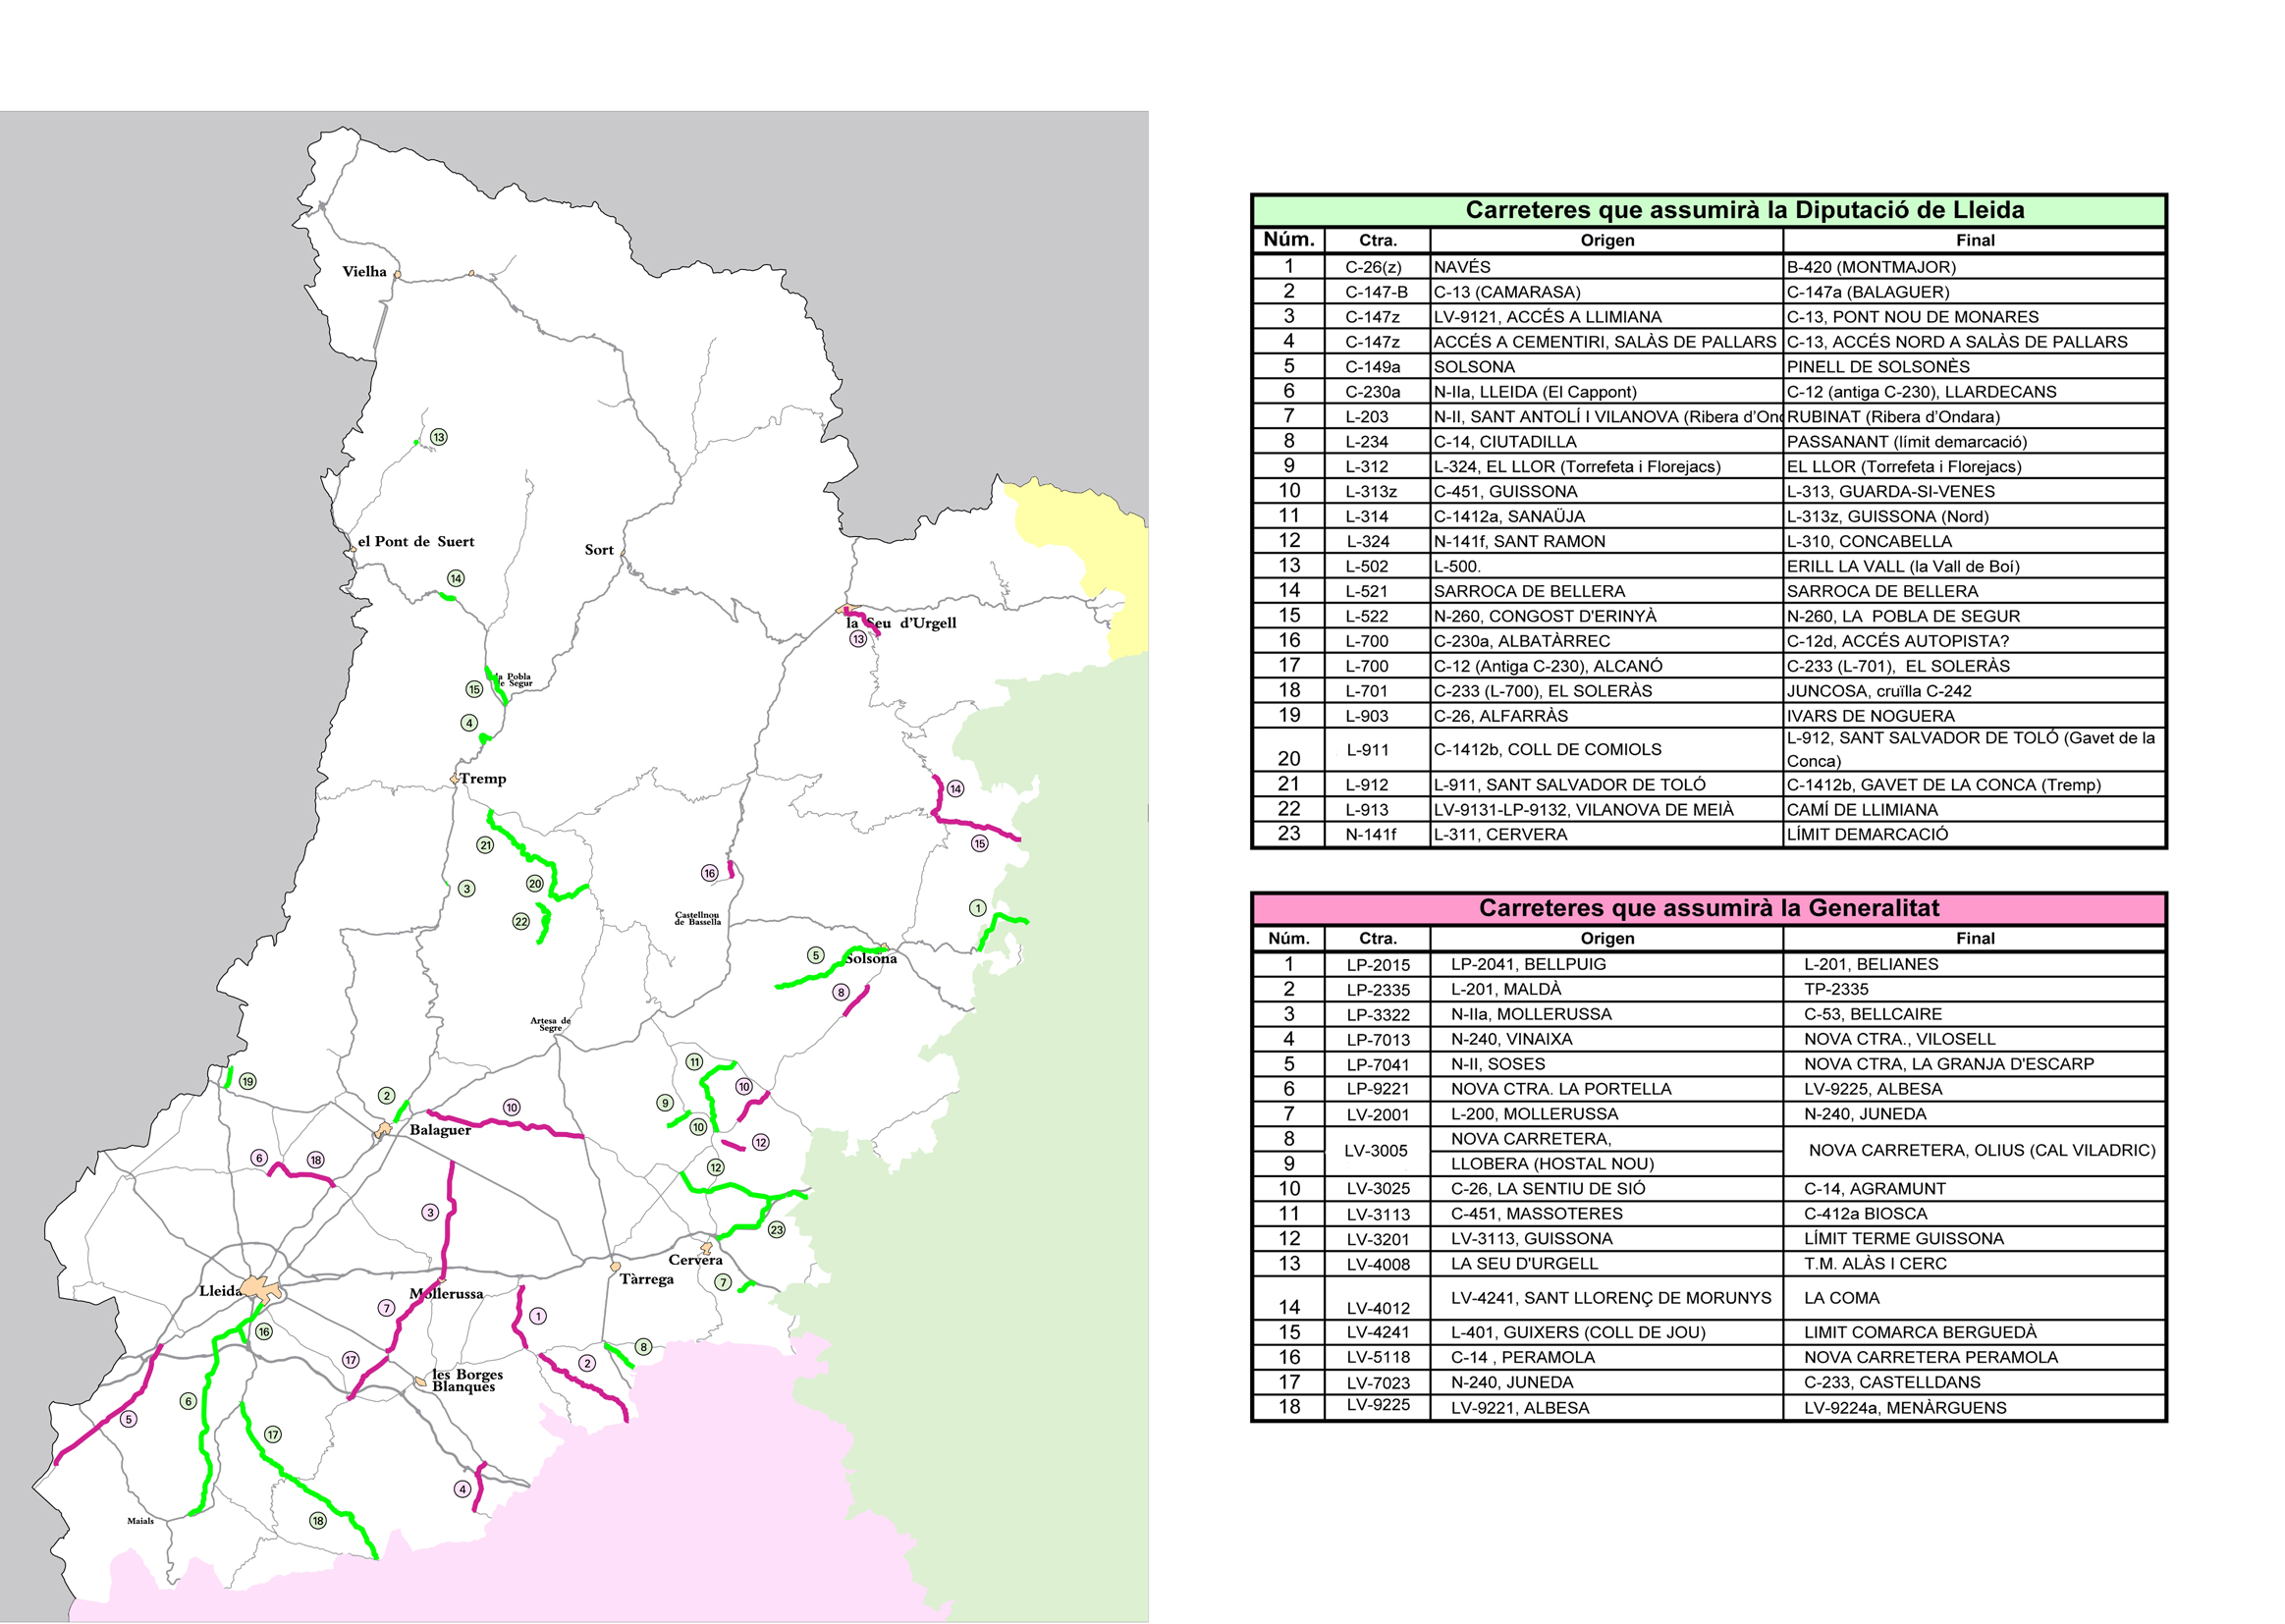Click purple marker 5 in southwest corner
Image resolution: width=2285 pixels, height=1624 pixels.
coord(128,1419)
